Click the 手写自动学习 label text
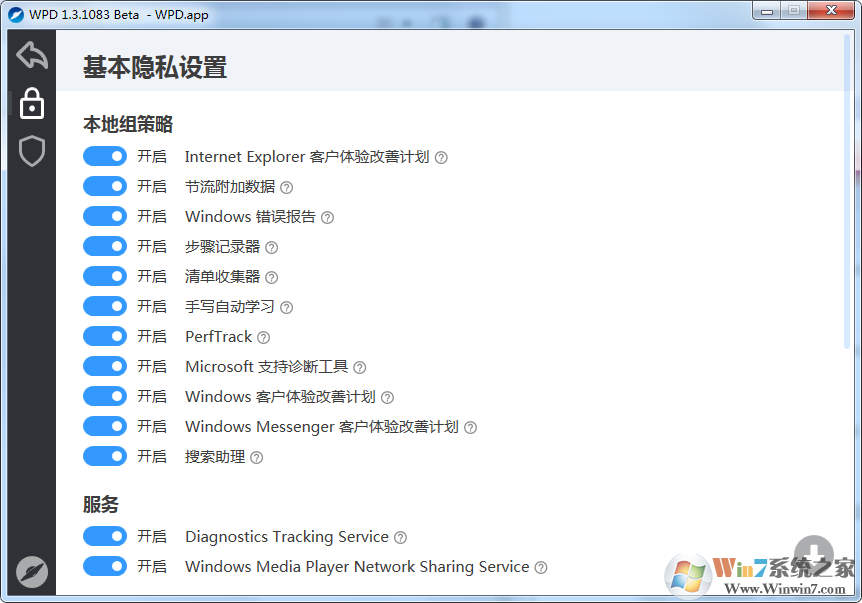862x603 pixels. click(x=230, y=306)
